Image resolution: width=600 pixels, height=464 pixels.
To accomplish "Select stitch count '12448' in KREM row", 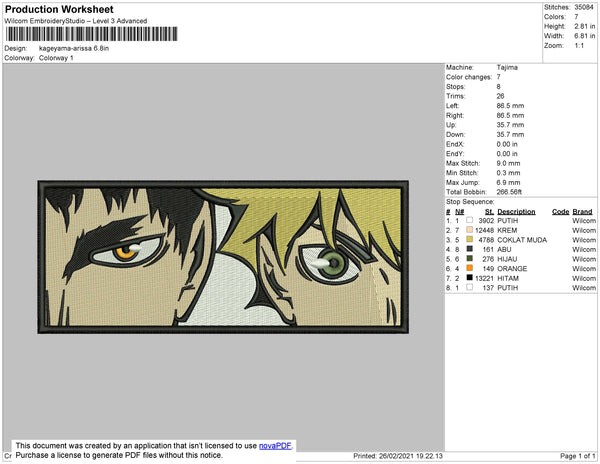I will pyautogui.click(x=484, y=230).
